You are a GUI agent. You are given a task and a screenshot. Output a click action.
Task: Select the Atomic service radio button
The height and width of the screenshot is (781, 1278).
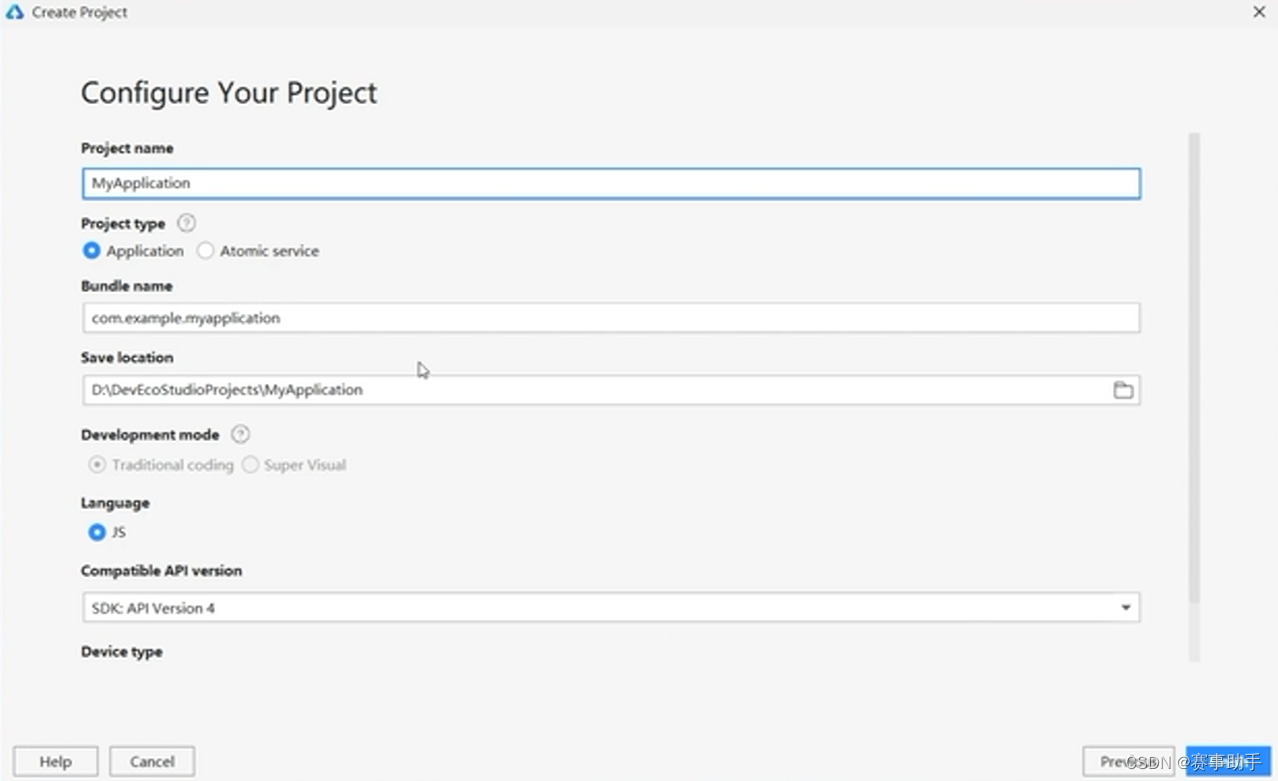click(205, 251)
